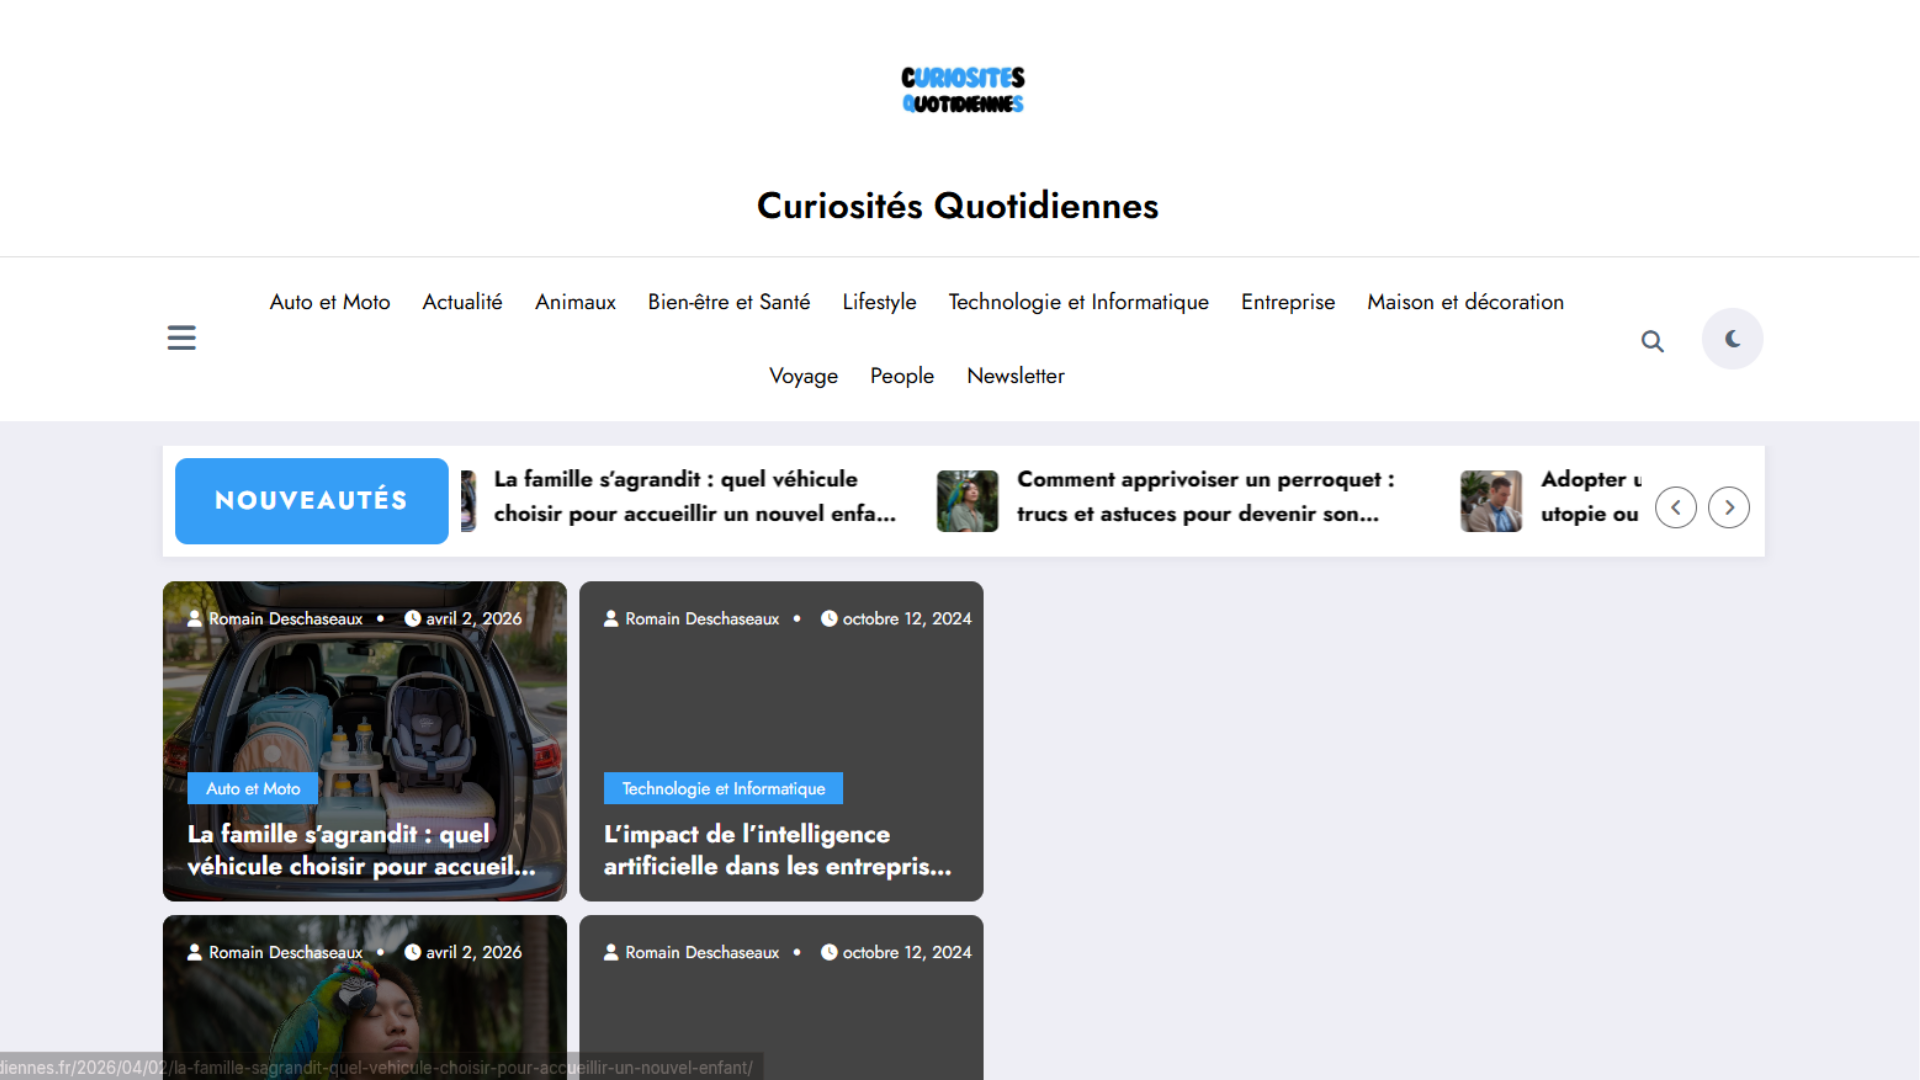
Task: Open the People menu item
Action: pyautogui.click(x=902, y=376)
